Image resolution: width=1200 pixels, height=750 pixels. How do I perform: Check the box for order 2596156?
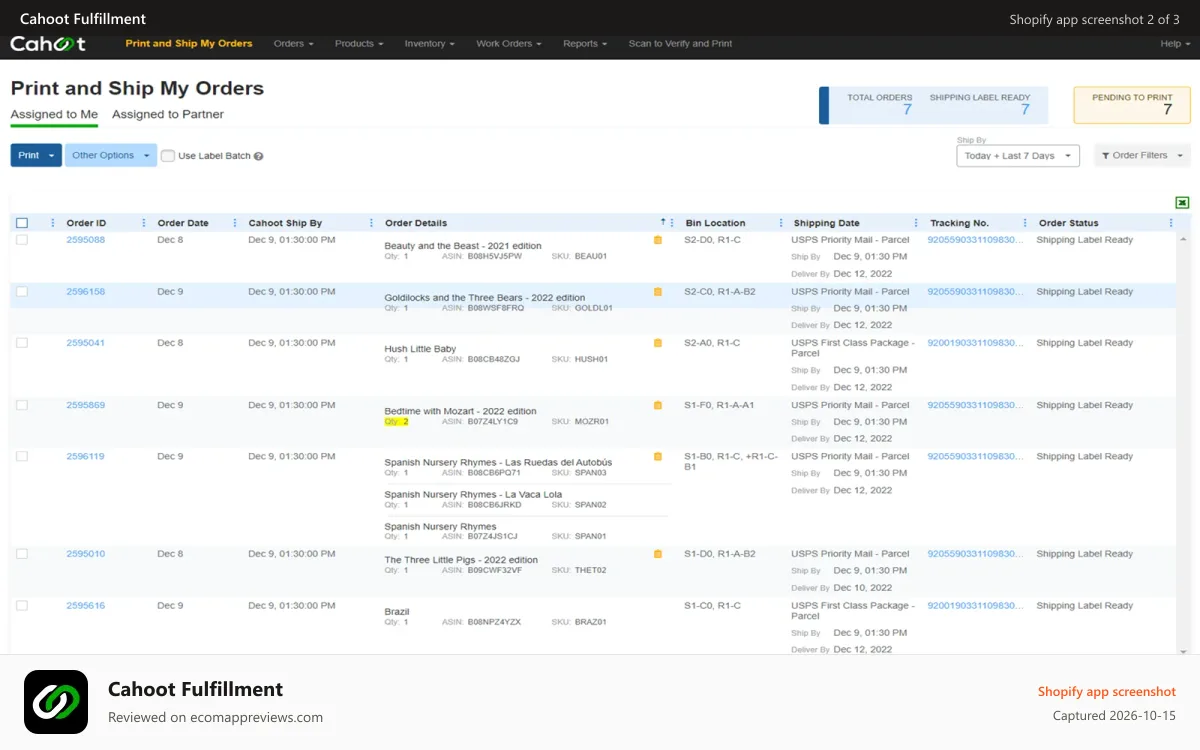pos(22,292)
